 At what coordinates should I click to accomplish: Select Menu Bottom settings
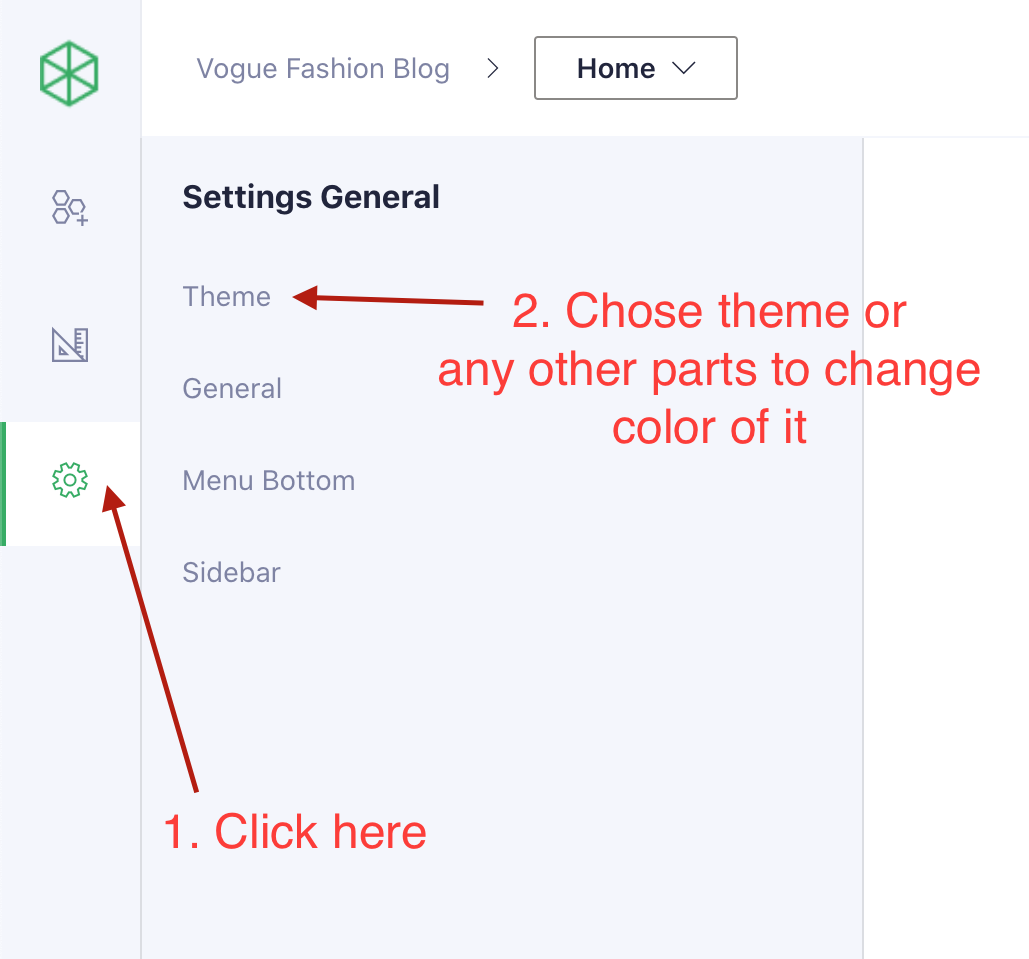coord(268,481)
